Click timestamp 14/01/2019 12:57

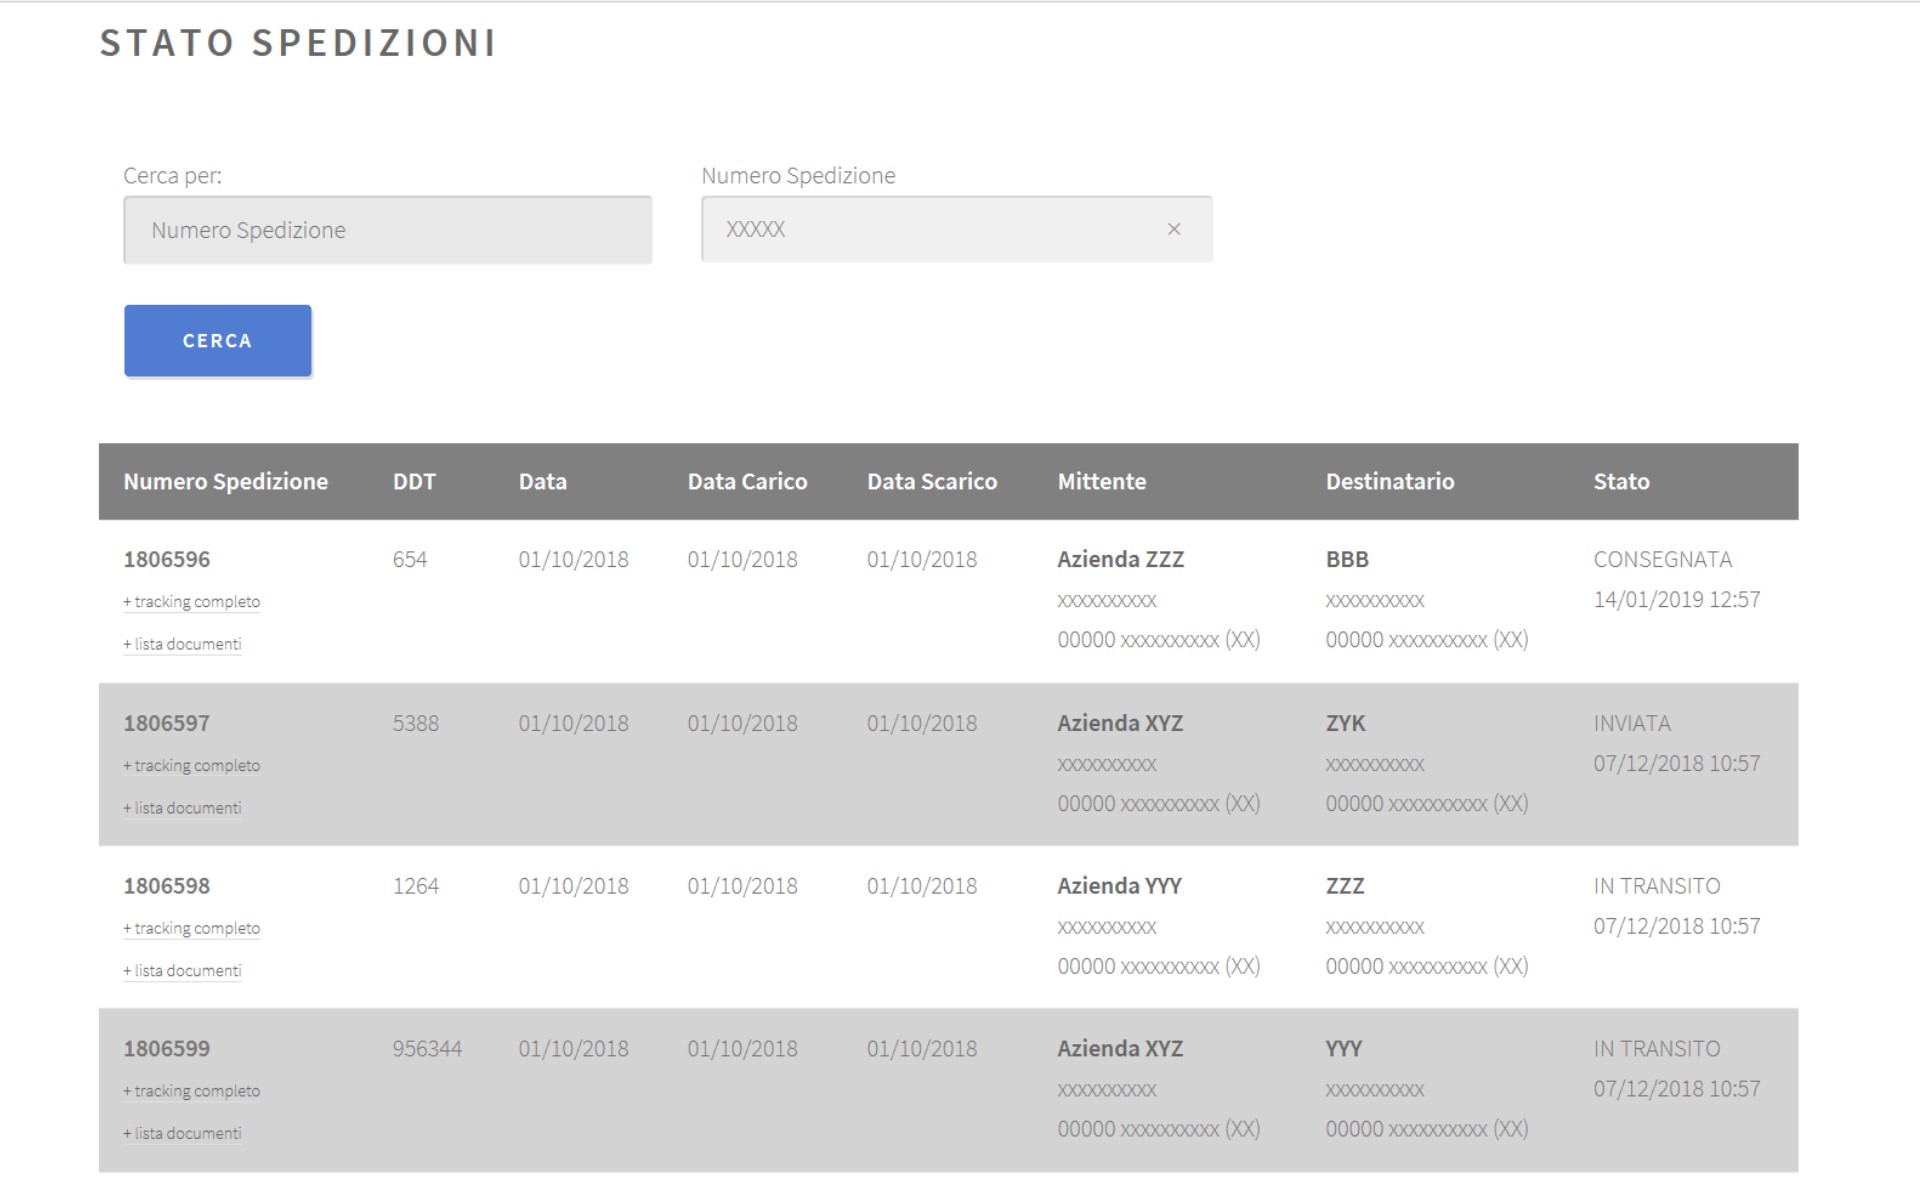(x=1677, y=600)
